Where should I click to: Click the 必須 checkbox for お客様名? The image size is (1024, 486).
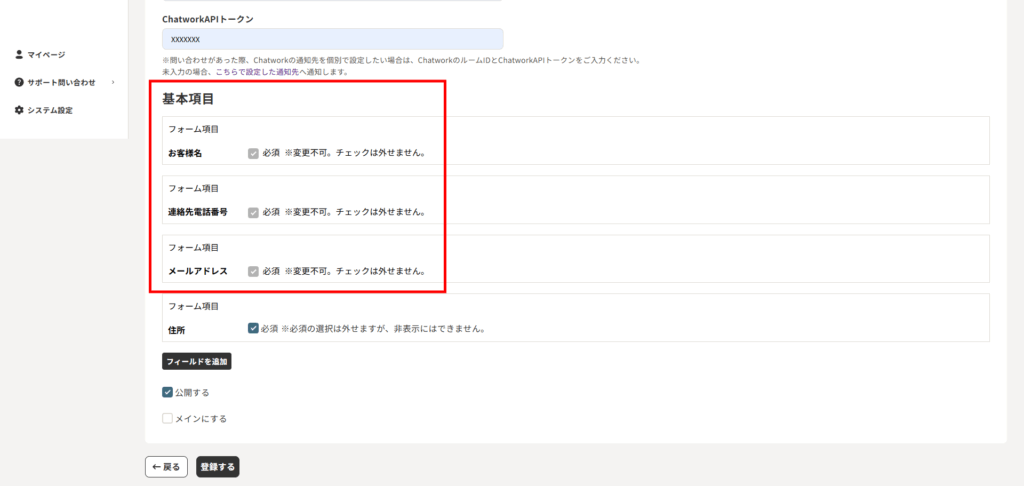click(x=253, y=154)
